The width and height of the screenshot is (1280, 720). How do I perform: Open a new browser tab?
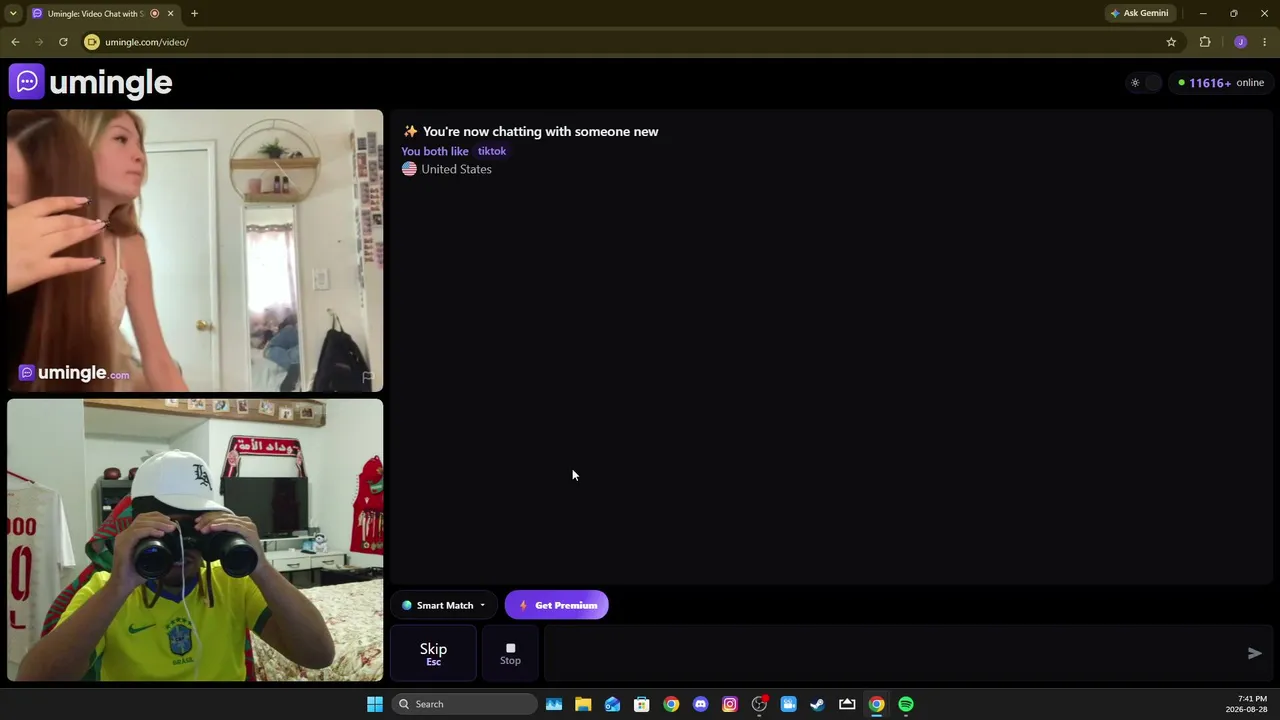(x=194, y=13)
